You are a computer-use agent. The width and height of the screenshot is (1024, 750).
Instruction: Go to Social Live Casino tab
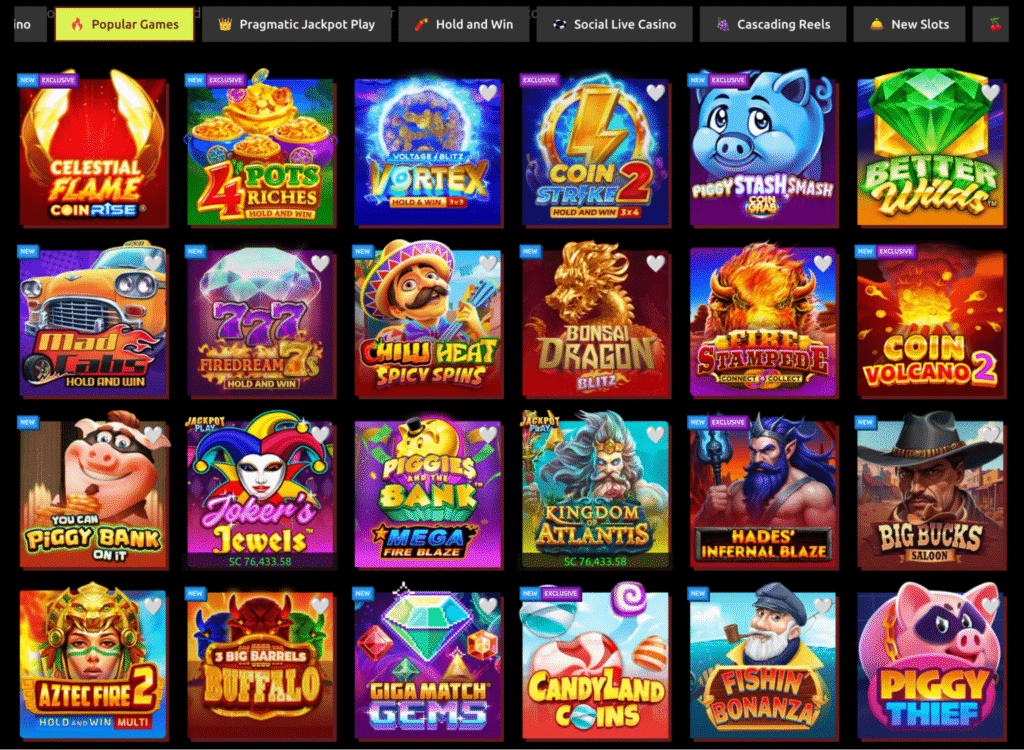pos(615,24)
